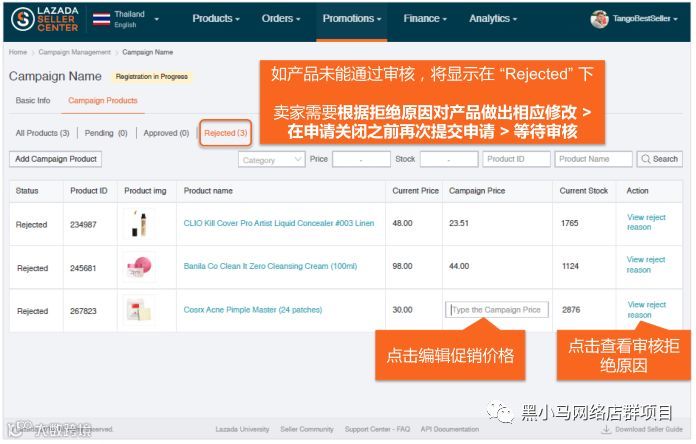Edit campaign price 23.51 for CLIO
The image size is (696, 444).
(459, 223)
